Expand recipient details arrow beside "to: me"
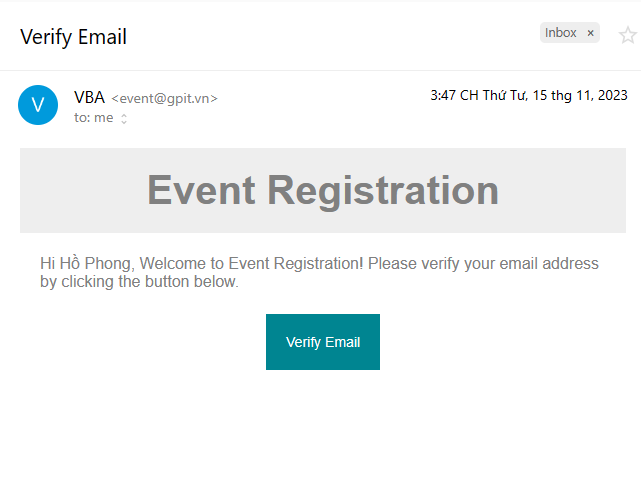 tap(124, 119)
